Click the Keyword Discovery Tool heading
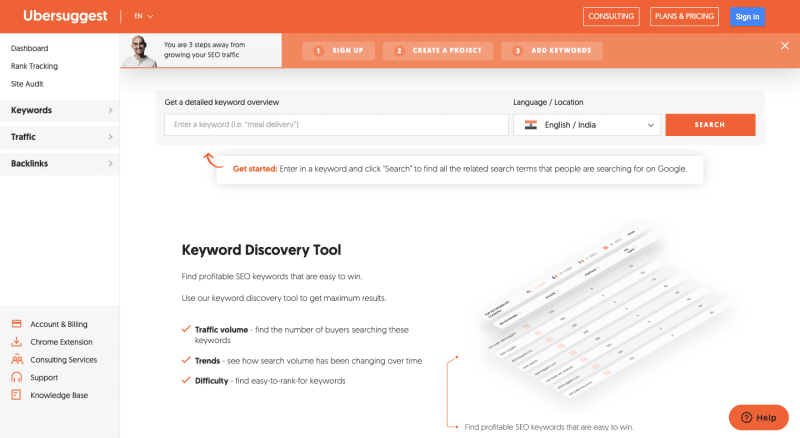 pos(261,250)
